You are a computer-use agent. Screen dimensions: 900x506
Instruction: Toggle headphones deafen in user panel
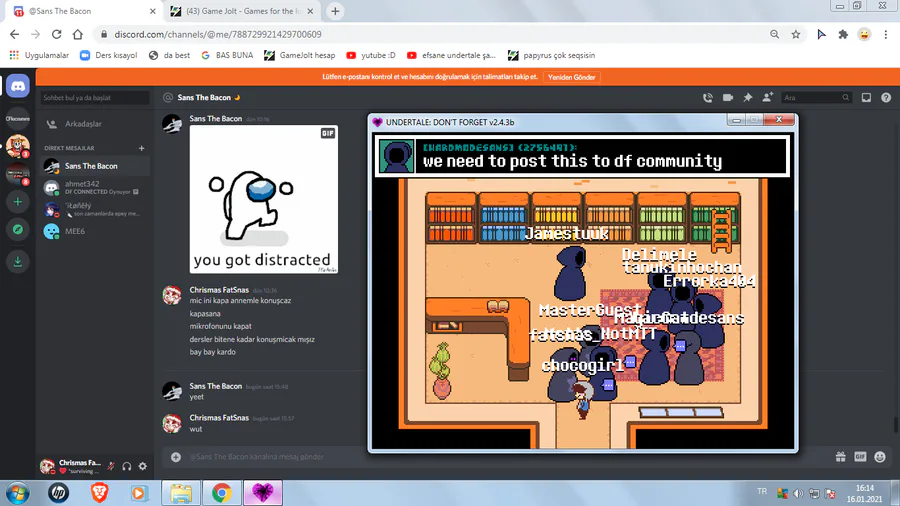tap(127, 466)
